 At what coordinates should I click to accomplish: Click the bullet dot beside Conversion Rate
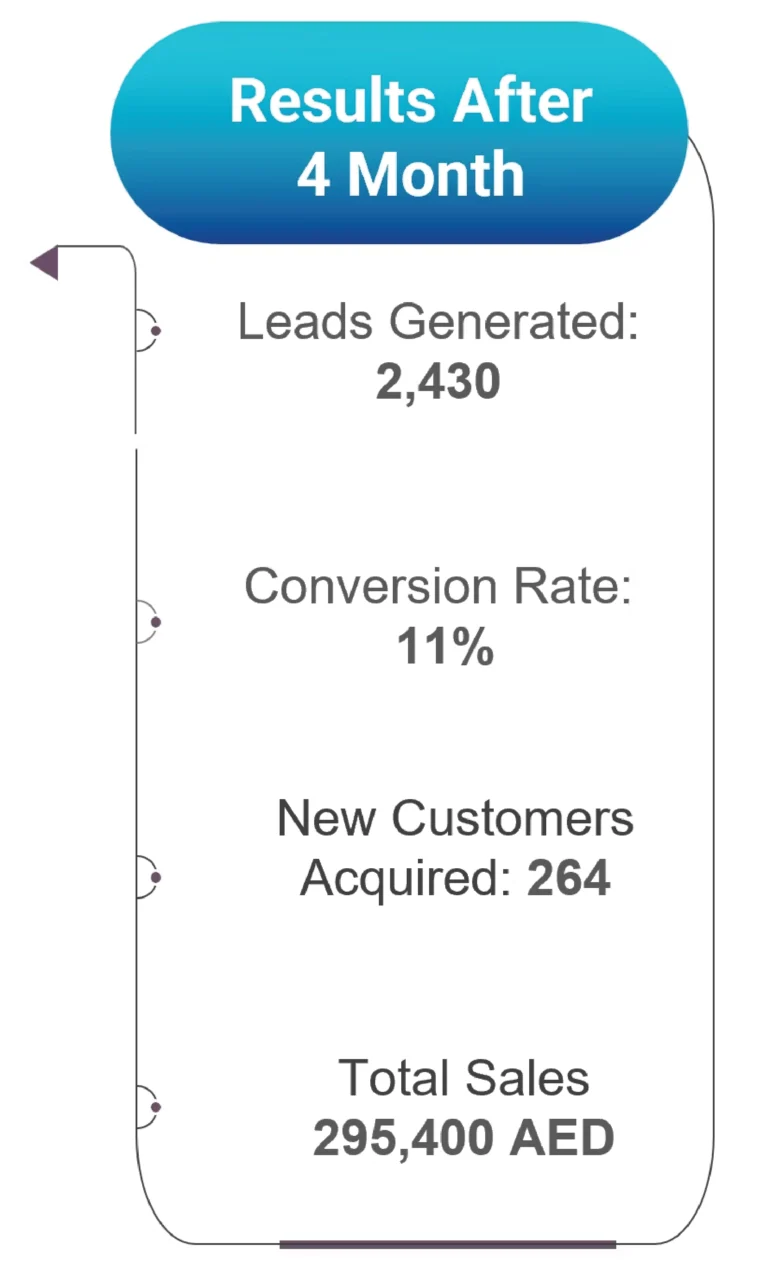[x=156, y=622]
